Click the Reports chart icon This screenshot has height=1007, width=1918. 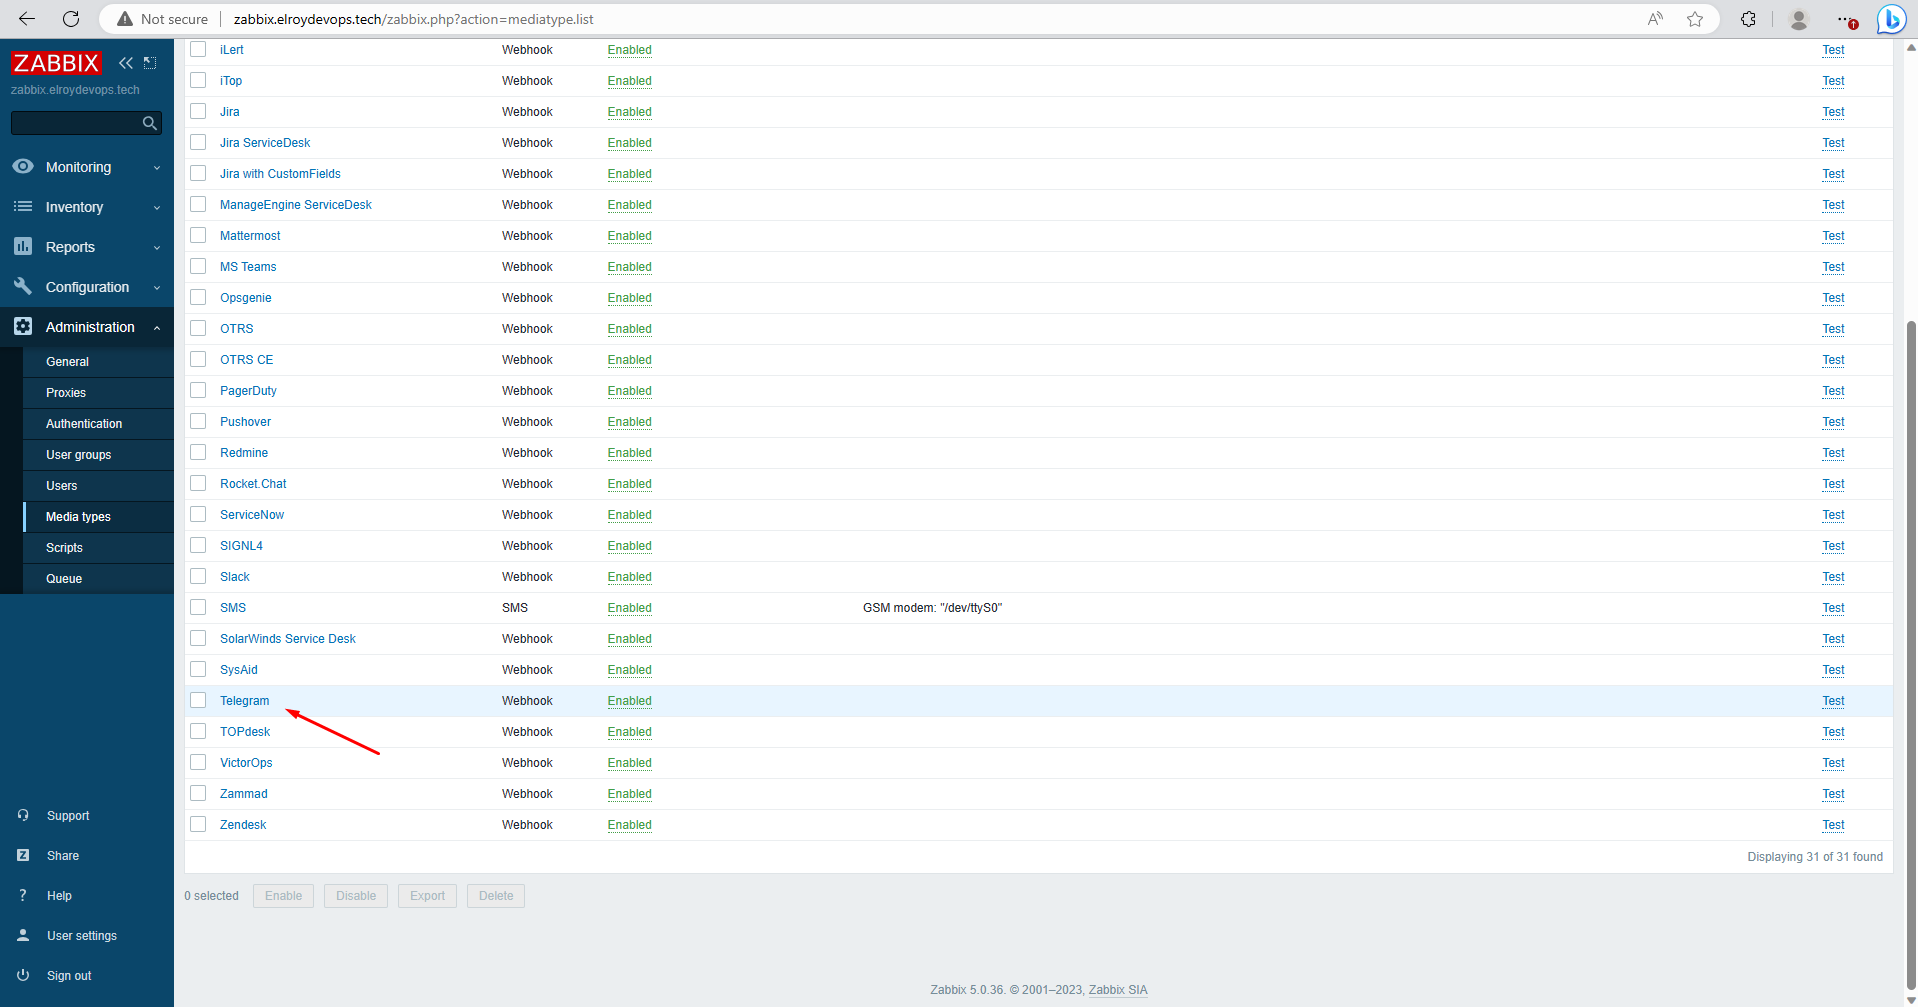(23, 247)
